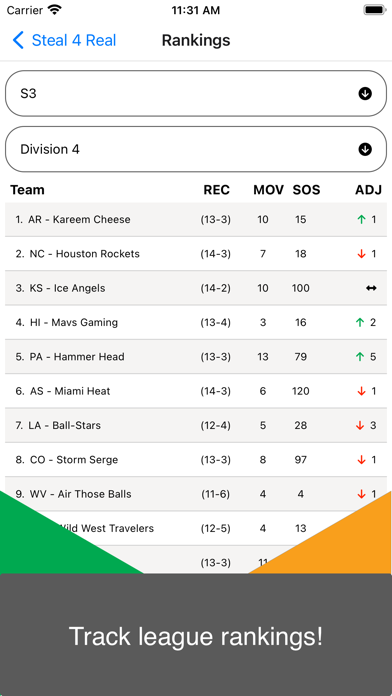Viewport: 392px width, 696px height.
Task: Click the red down arrow for Houston Rockets
Action: [361, 254]
